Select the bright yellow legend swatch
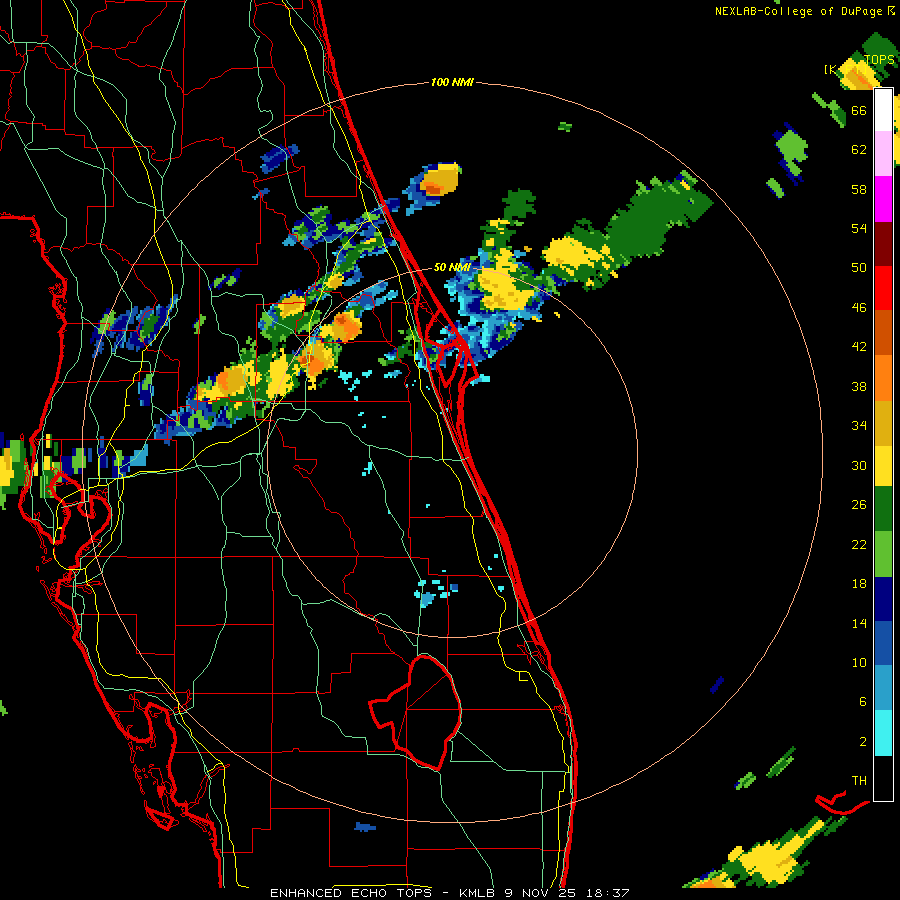 click(883, 466)
